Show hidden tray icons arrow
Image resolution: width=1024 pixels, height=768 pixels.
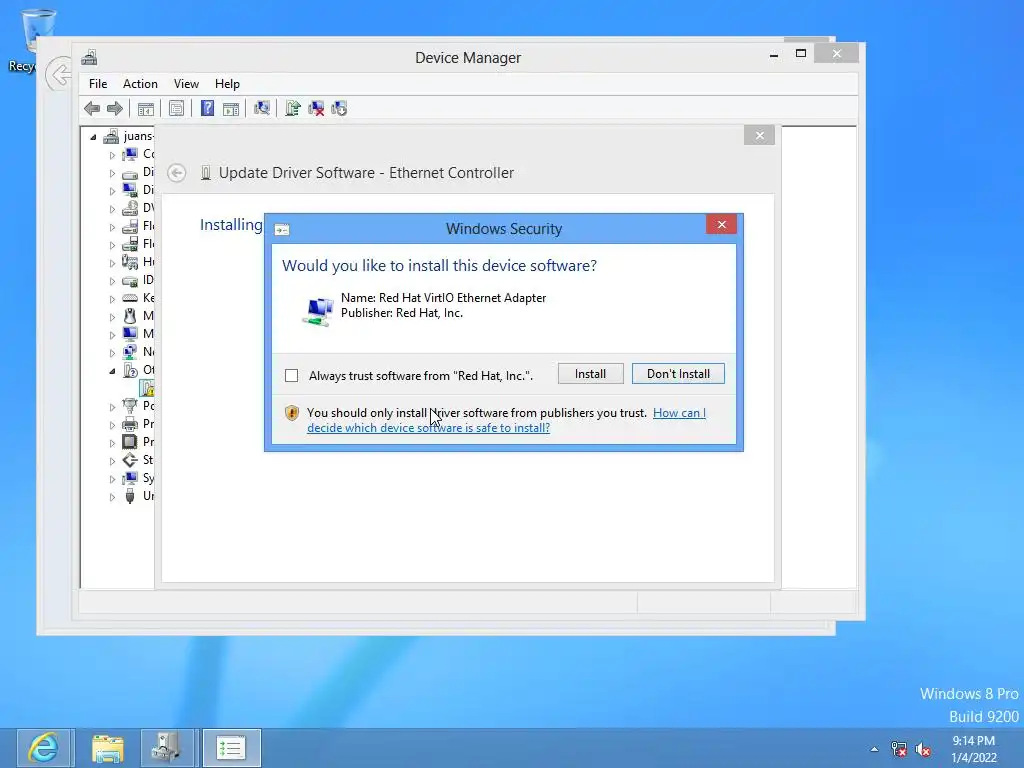pyautogui.click(x=874, y=749)
